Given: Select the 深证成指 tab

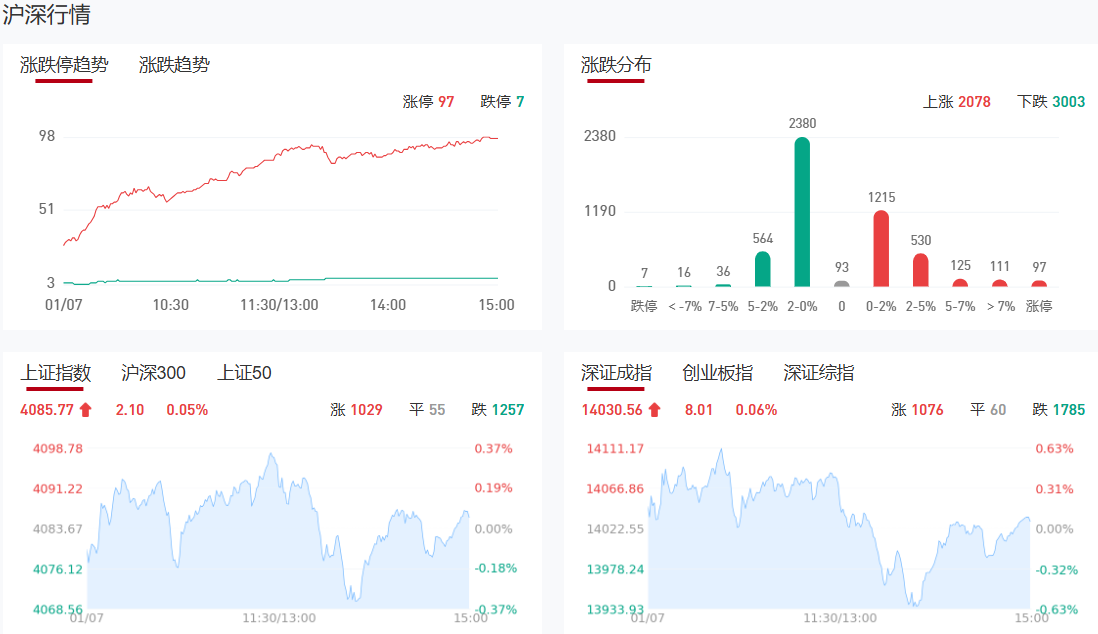Looking at the screenshot, I should [616, 373].
